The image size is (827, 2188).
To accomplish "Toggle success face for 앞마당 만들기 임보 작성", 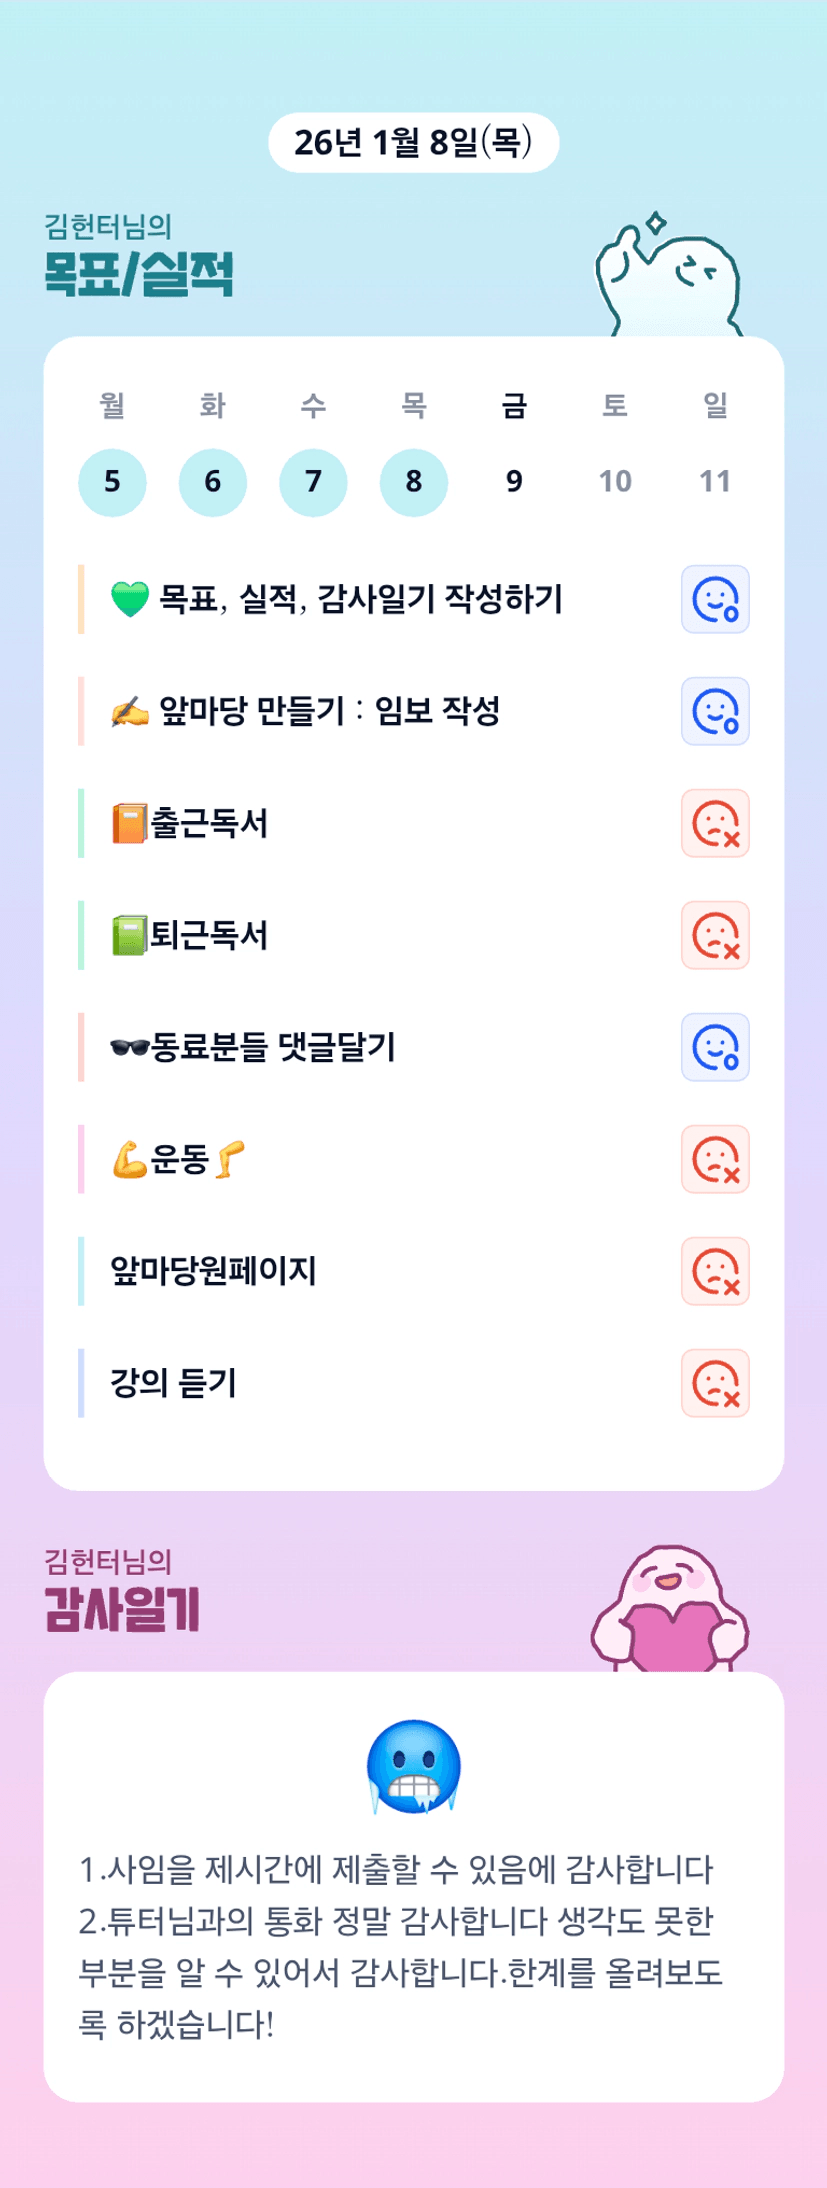I will pos(715,712).
